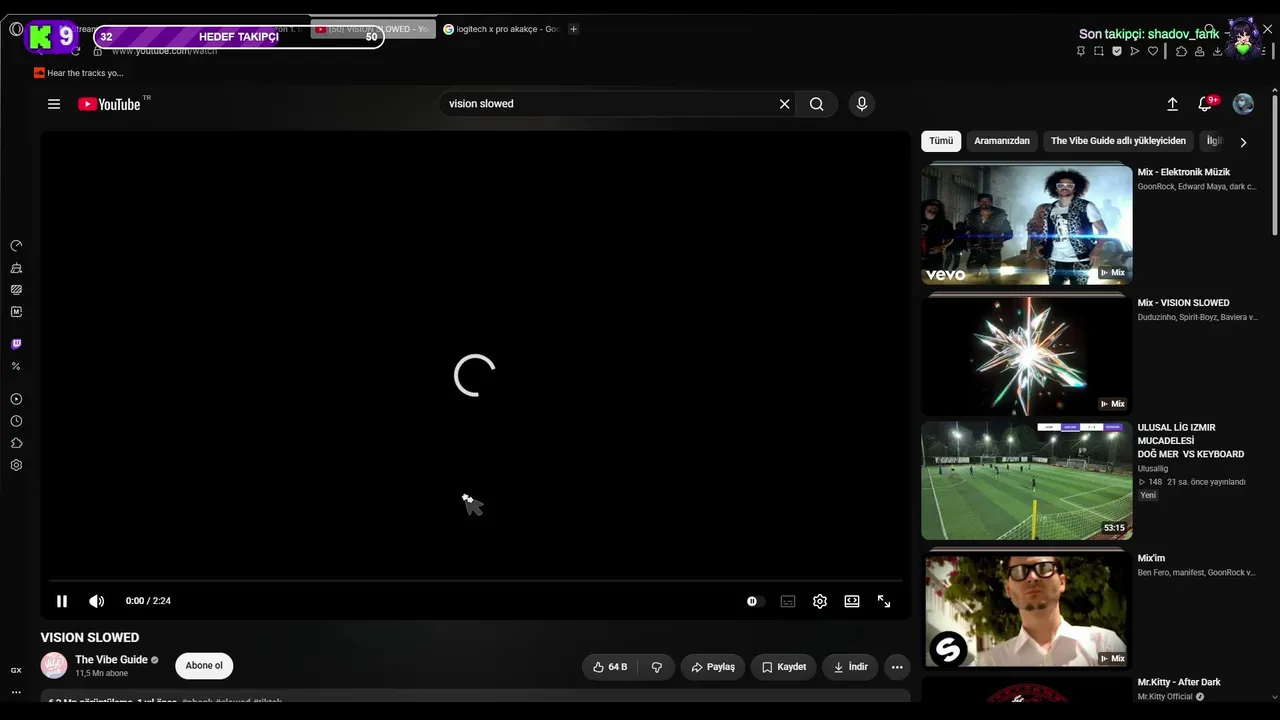The width and height of the screenshot is (1280, 720).
Task: Add the page to bookmarks with heart icon
Action: (x=1153, y=51)
